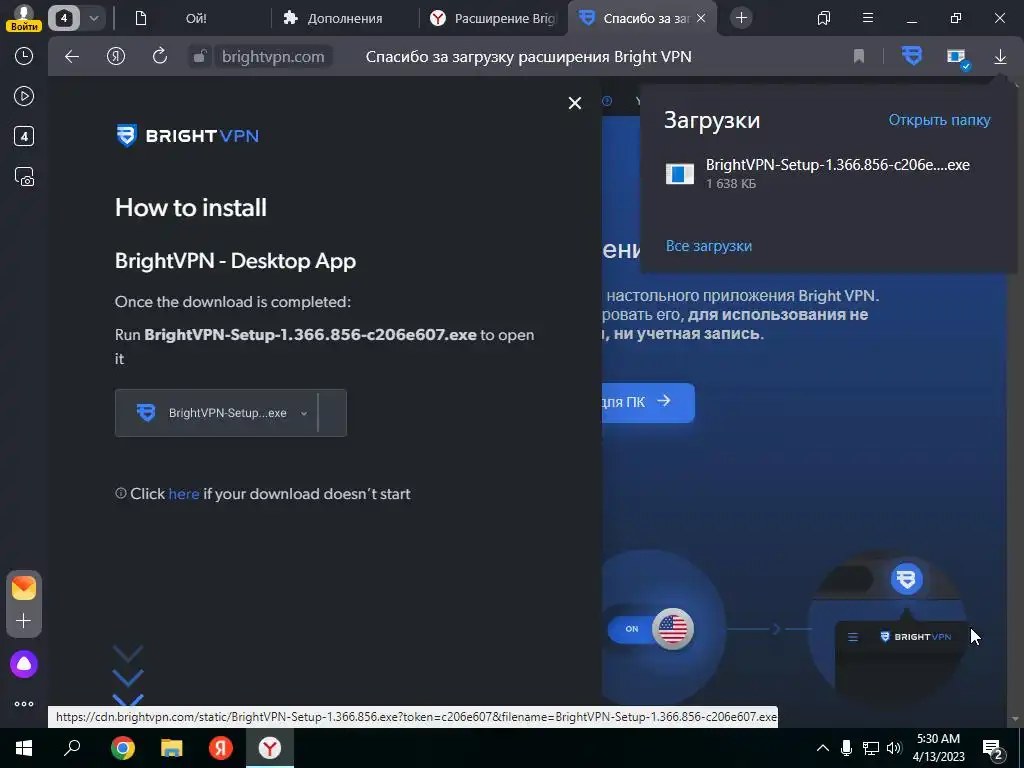The width and height of the screenshot is (1024, 768).
Task: Click Все загрузки link
Action: click(709, 246)
